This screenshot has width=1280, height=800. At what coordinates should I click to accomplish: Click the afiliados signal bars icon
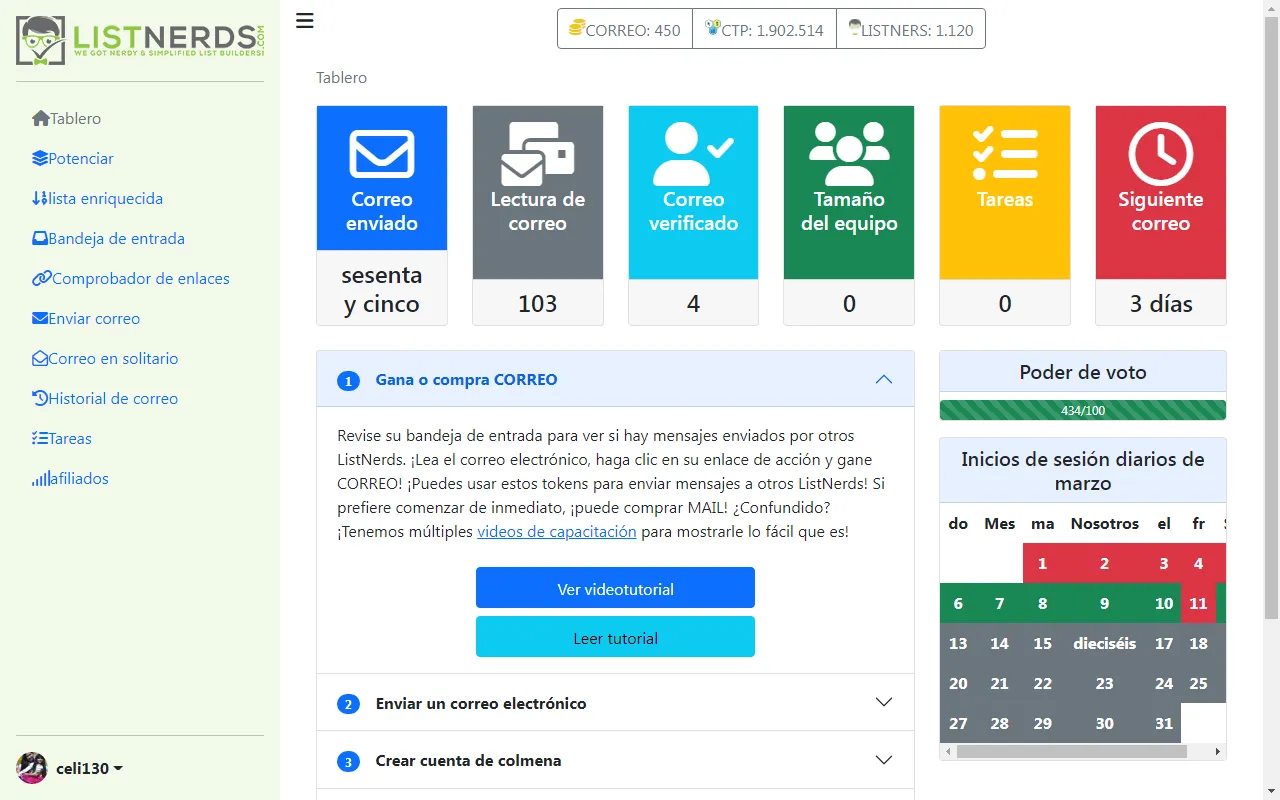40,478
